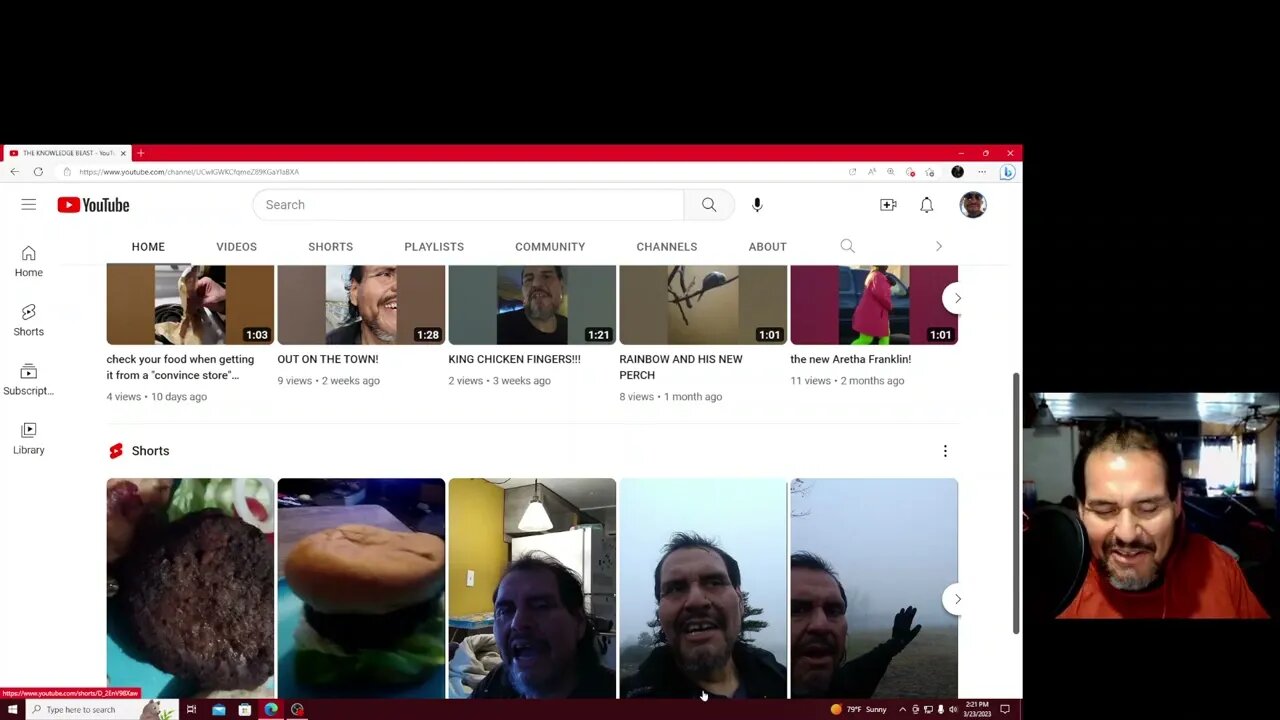The width and height of the screenshot is (1280, 720).
Task: Open Microsoft Store on the taskbar
Action: tap(245, 710)
